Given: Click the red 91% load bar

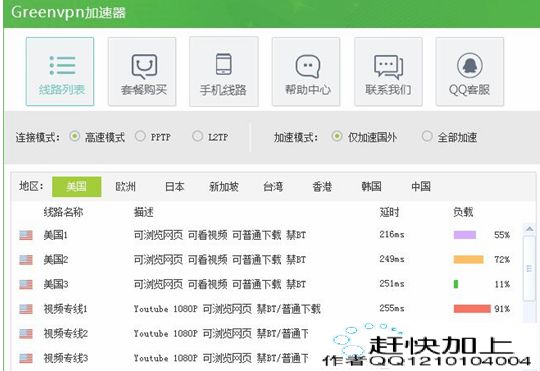Looking at the screenshot, I should tap(472, 309).
